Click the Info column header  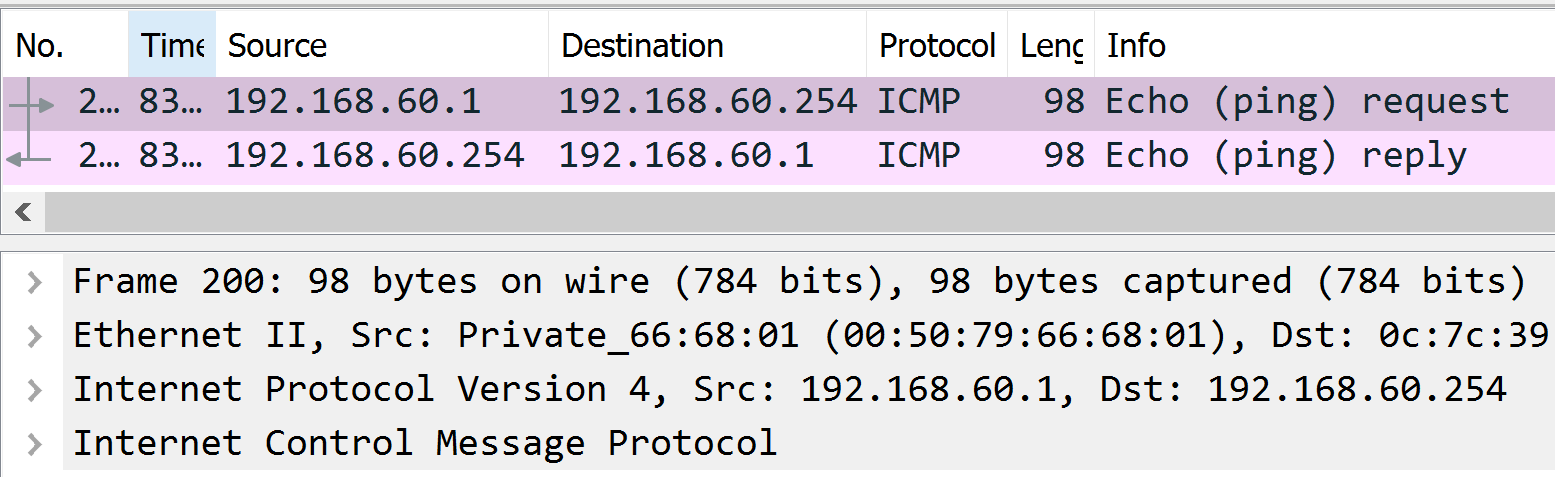pos(1324,45)
